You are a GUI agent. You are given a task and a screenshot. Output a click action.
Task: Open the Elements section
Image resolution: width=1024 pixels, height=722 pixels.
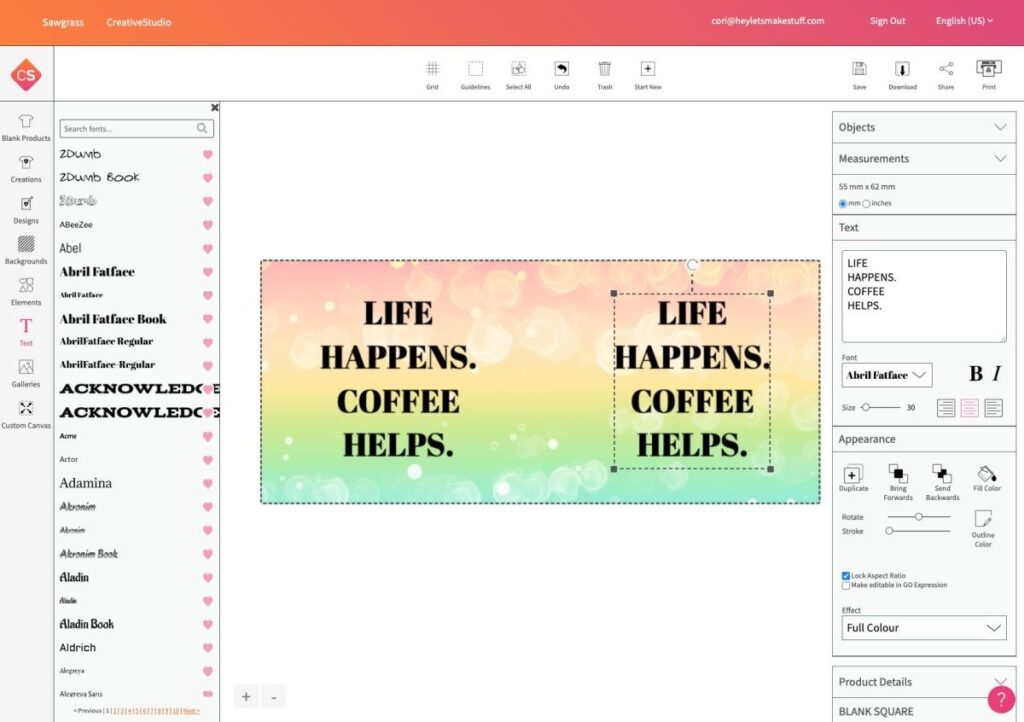tap(26, 292)
